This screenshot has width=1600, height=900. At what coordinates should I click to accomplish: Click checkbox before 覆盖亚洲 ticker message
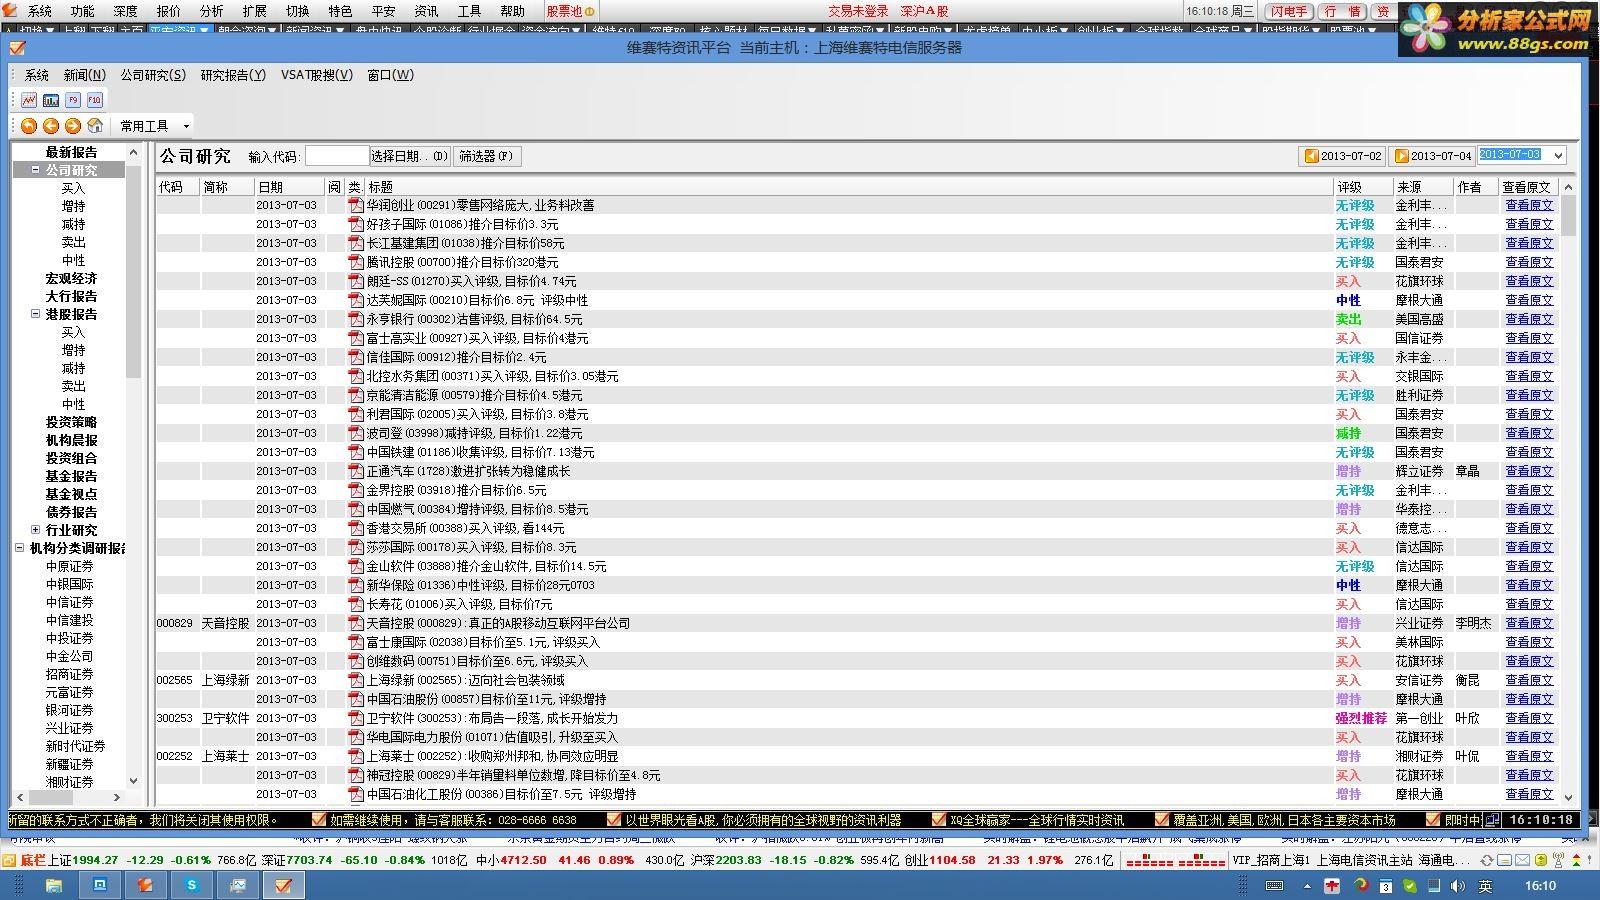tap(1161, 820)
